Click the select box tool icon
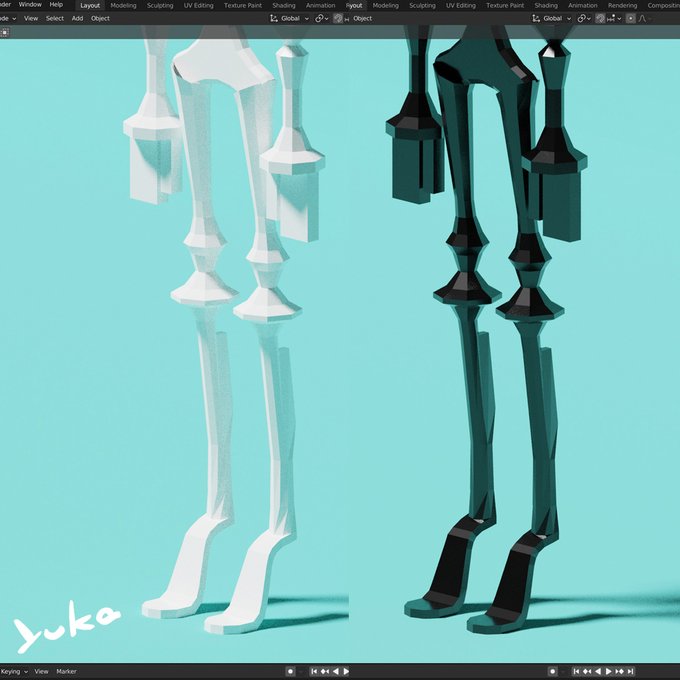 click(x=4, y=33)
